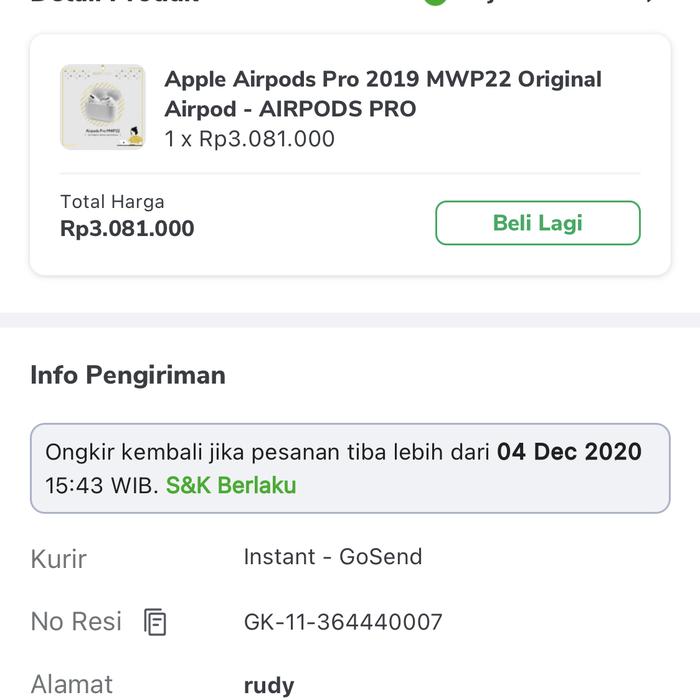Screen dimensions: 700x700
Task: Tap the Instant - GoSend courier text
Action: point(333,556)
